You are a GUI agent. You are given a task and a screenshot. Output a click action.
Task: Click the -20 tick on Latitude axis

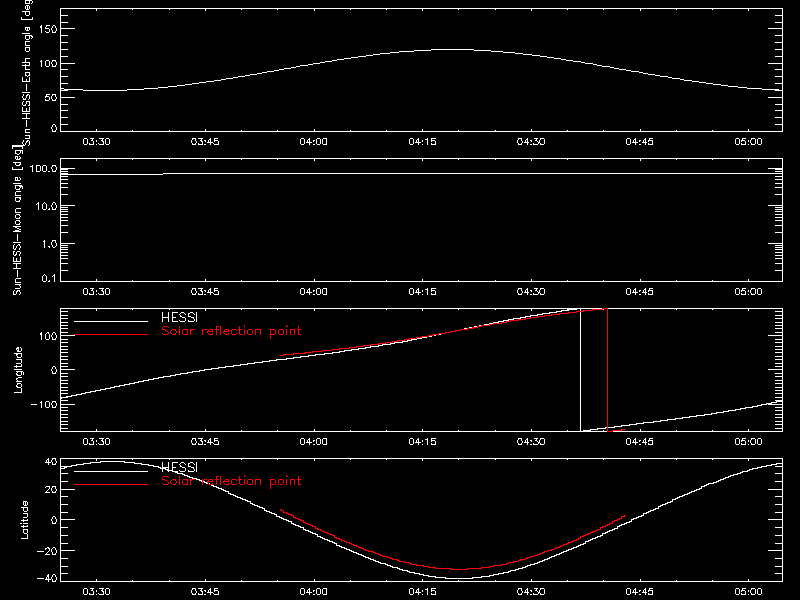47,551
